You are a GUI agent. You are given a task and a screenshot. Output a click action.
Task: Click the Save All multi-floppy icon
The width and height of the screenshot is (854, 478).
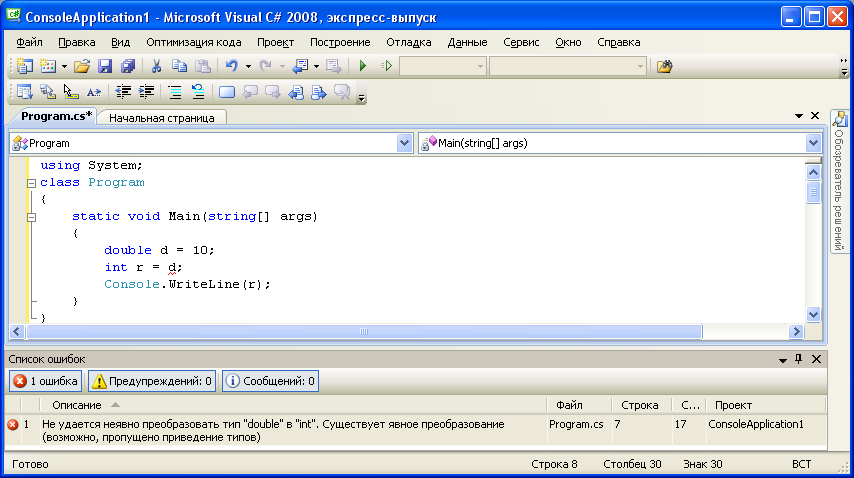click(x=128, y=66)
